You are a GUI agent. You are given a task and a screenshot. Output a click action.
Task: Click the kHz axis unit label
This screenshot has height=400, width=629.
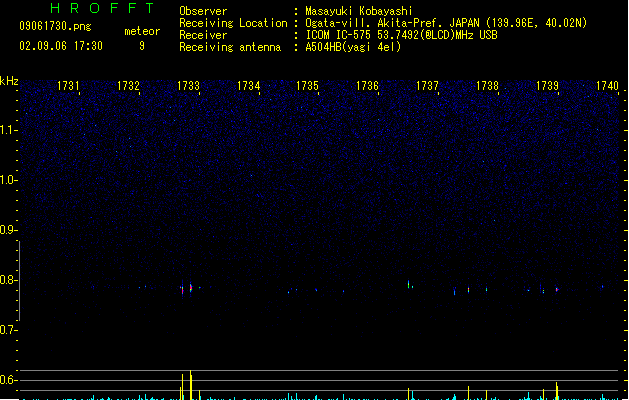point(9,81)
